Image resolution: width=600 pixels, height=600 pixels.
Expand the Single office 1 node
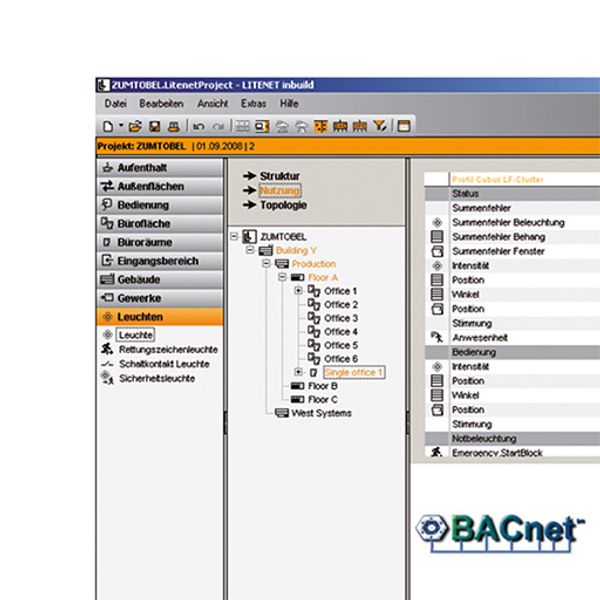pos(298,372)
